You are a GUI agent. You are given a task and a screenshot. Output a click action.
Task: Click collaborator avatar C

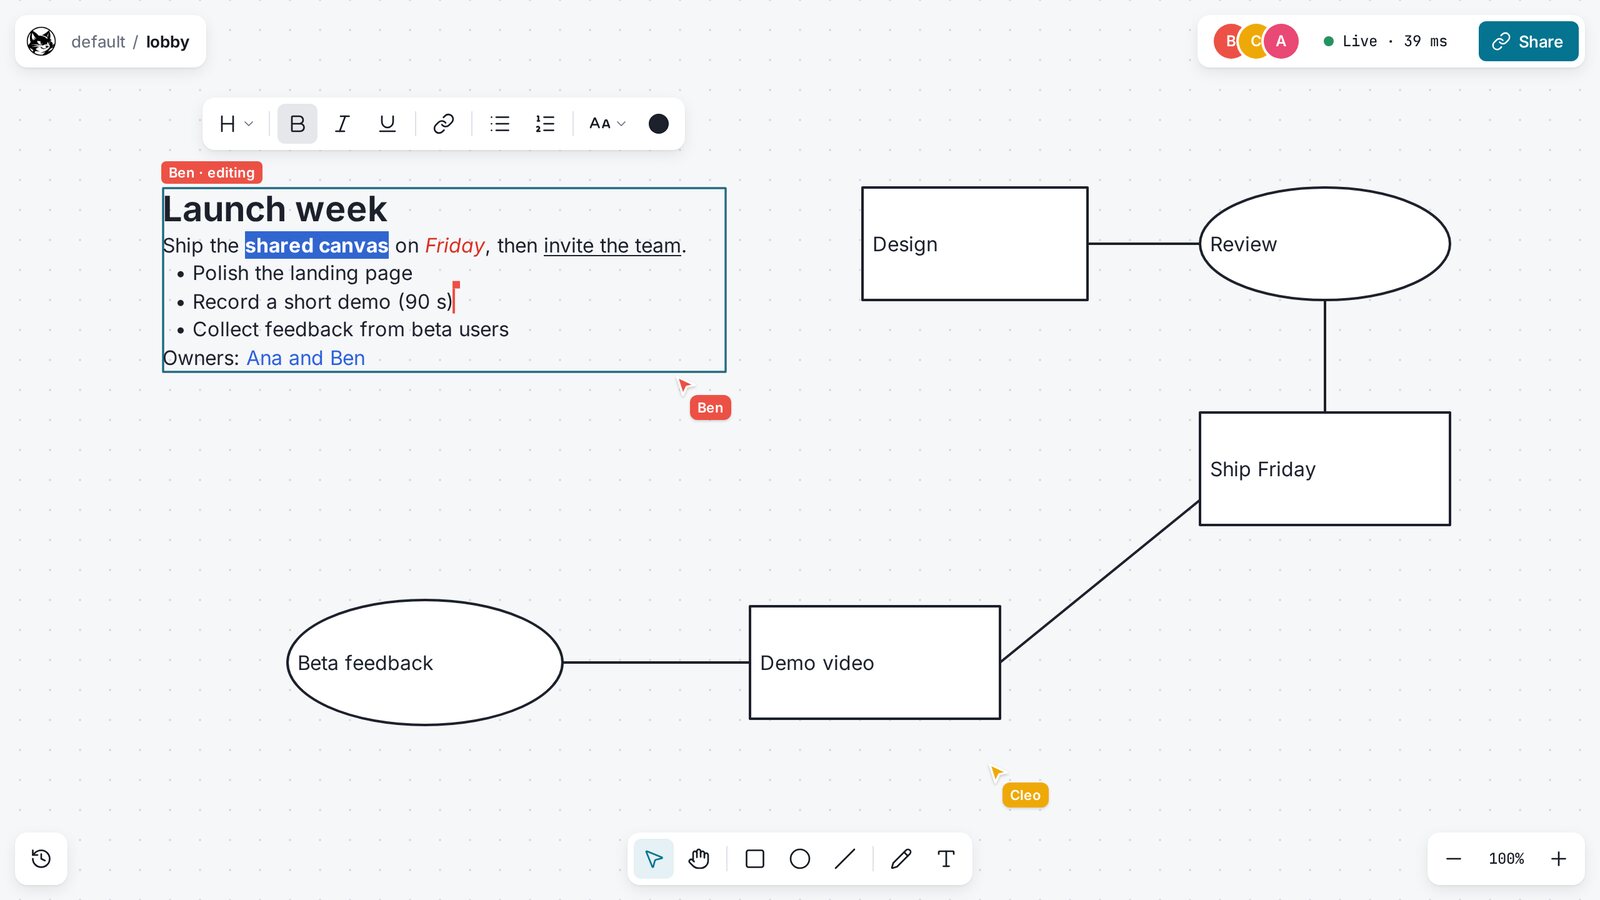click(x=1254, y=41)
